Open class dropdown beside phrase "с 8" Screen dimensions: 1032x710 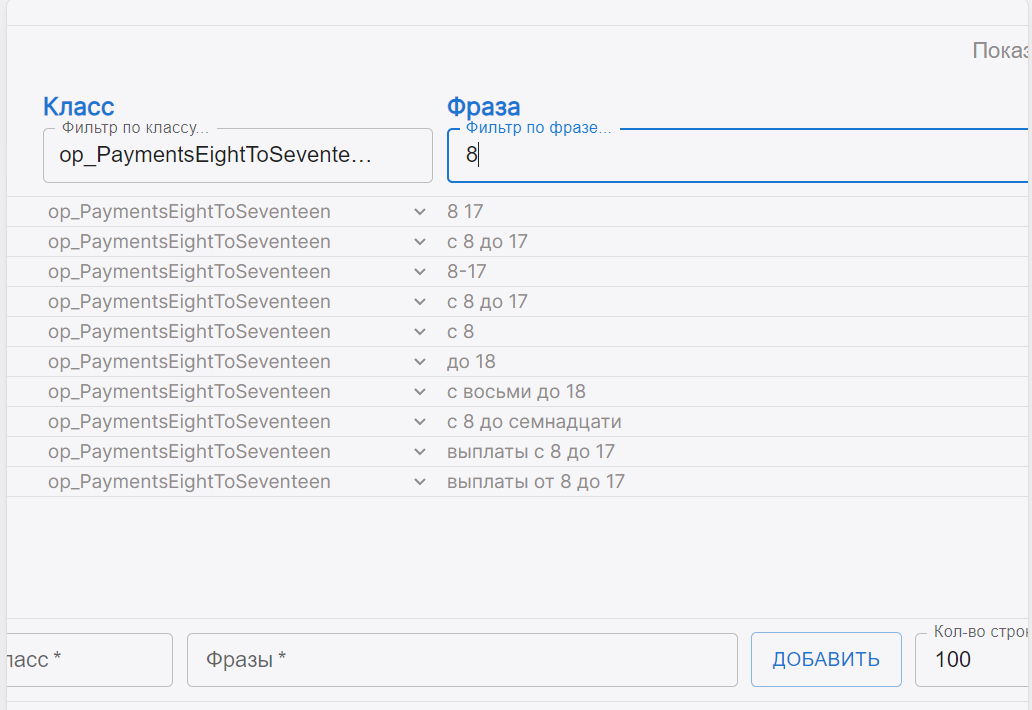point(419,332)
